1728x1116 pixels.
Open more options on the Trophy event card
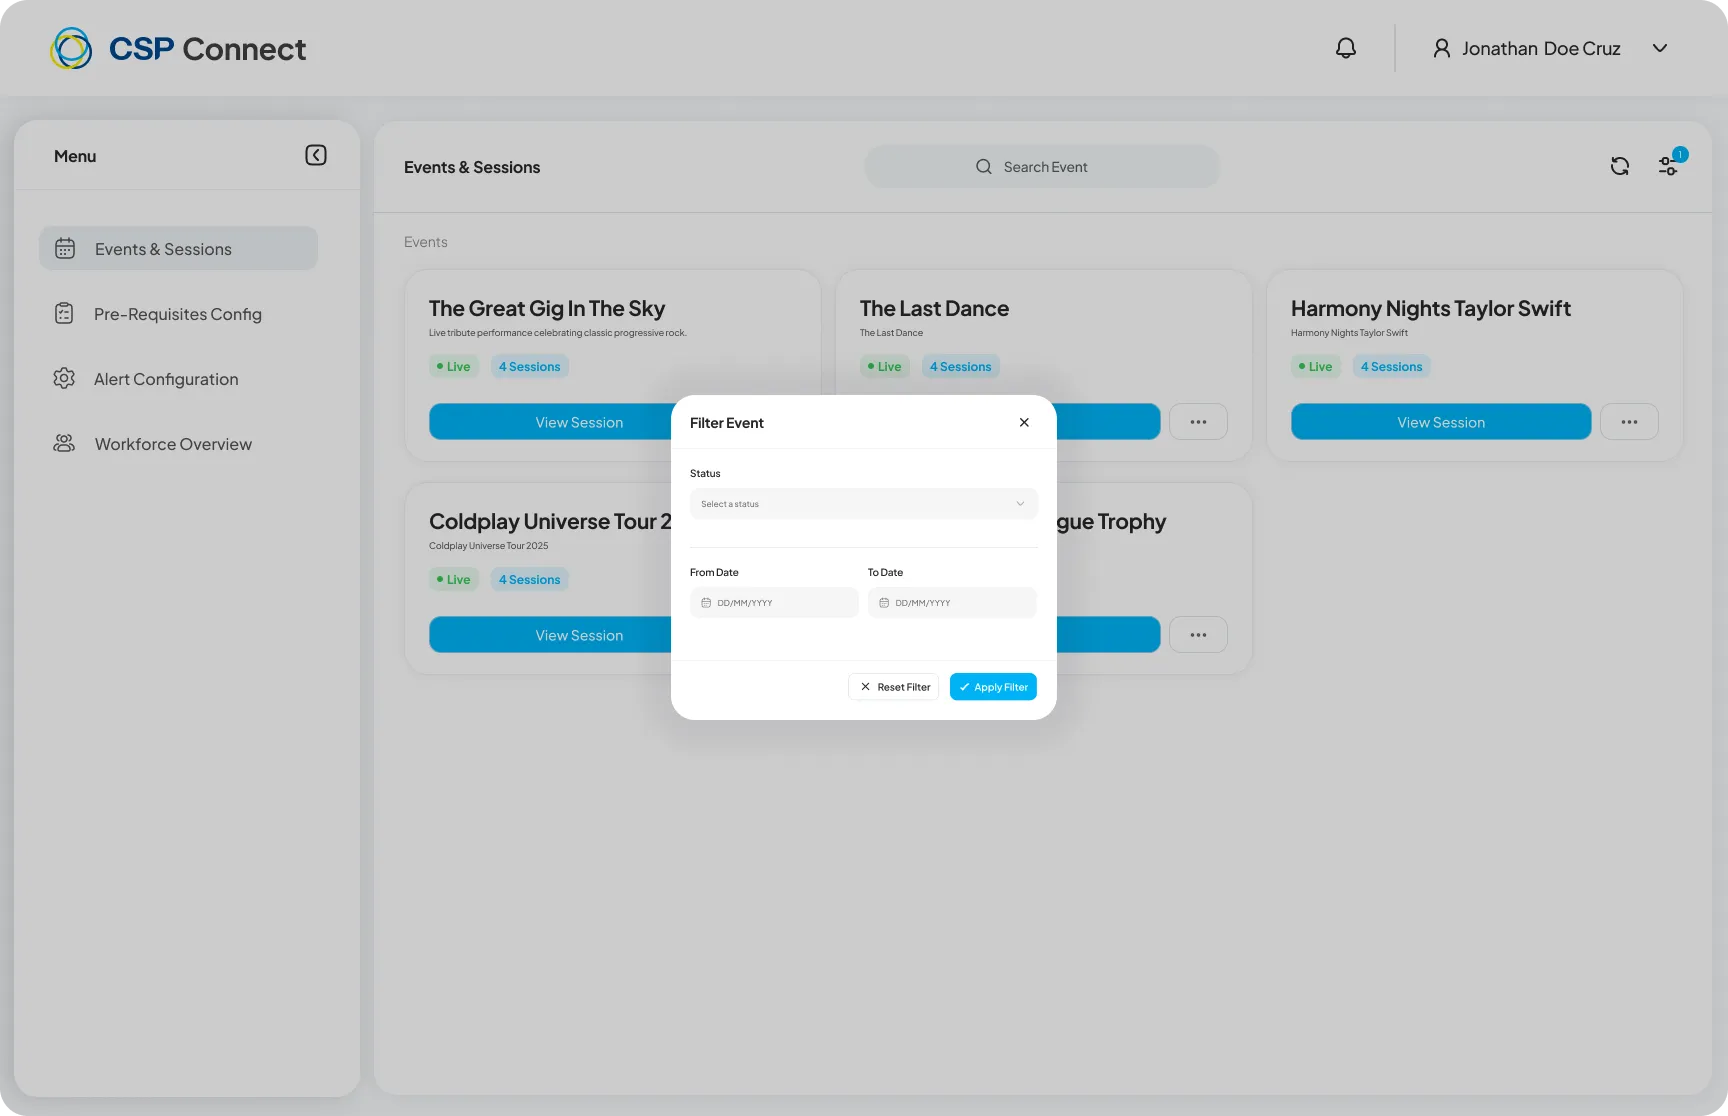[x=1198, y=635]
